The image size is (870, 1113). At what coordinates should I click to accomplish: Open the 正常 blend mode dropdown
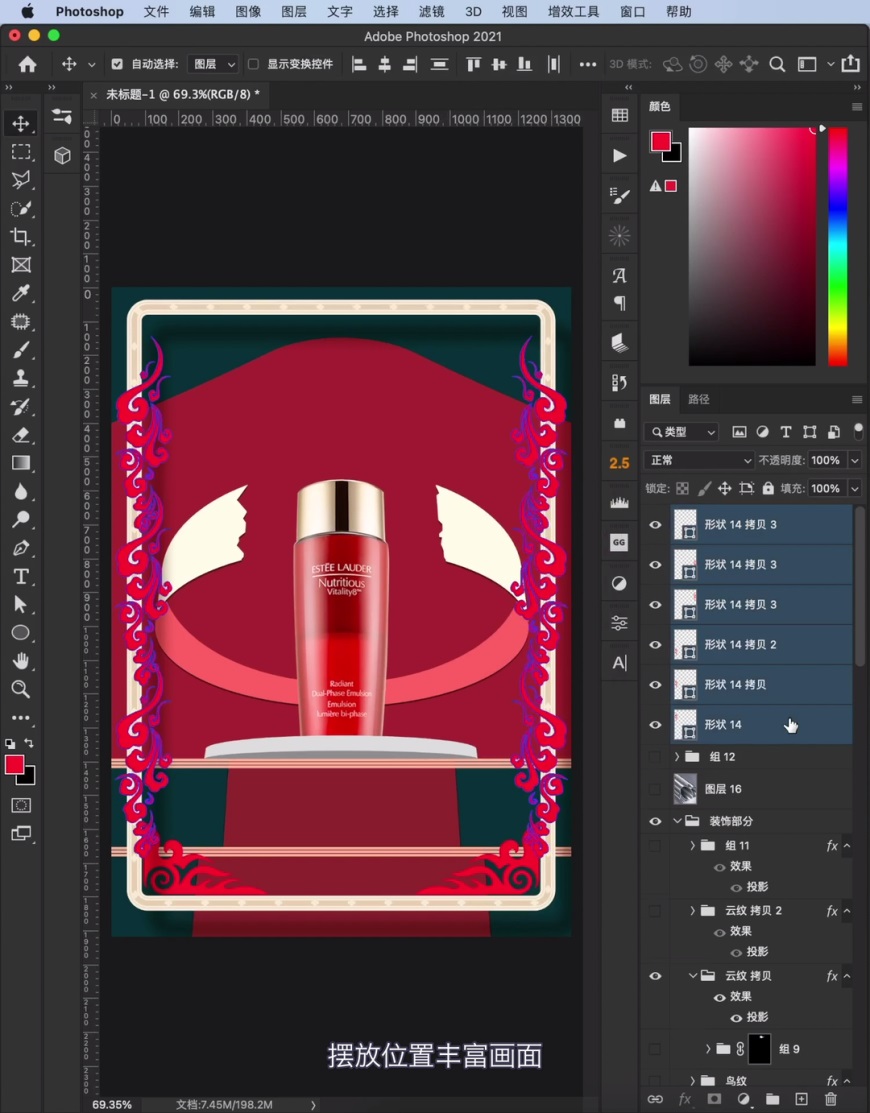point(698,460)
